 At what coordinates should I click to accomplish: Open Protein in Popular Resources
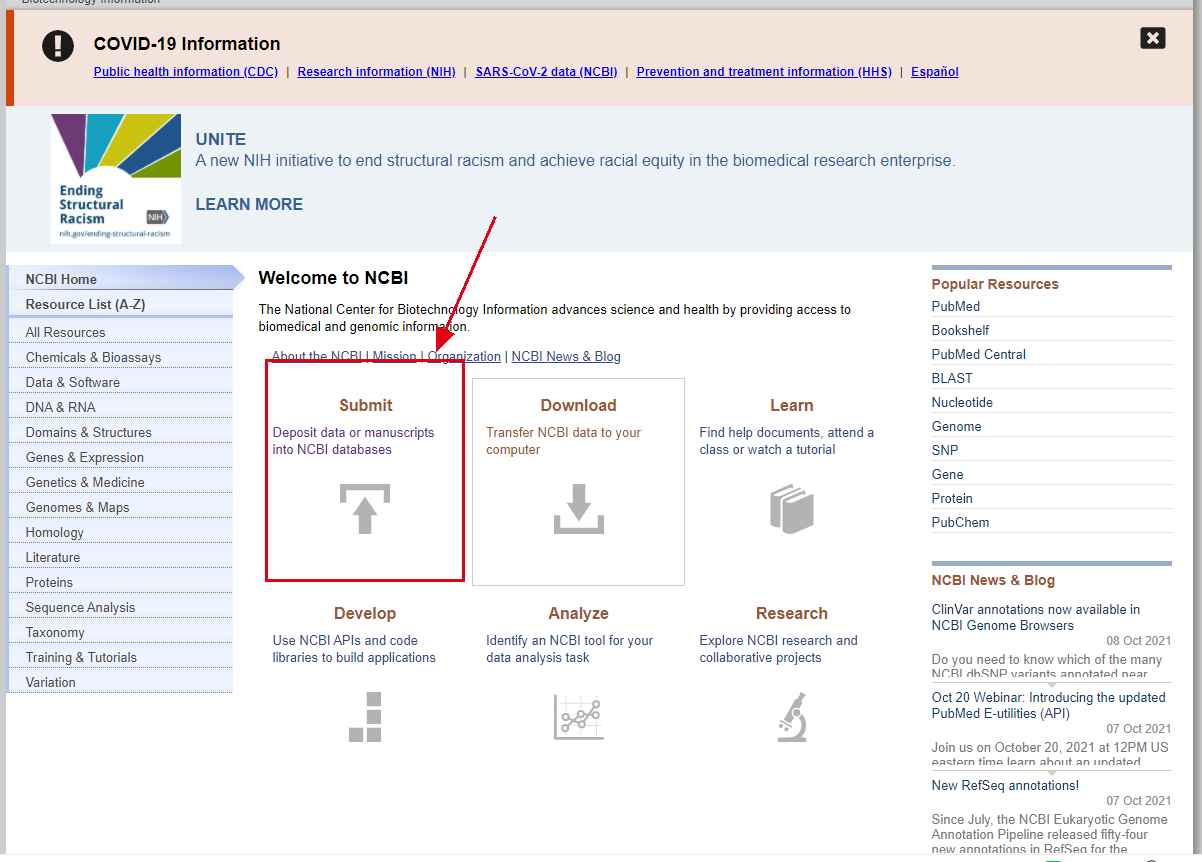[x=952, y=498]
